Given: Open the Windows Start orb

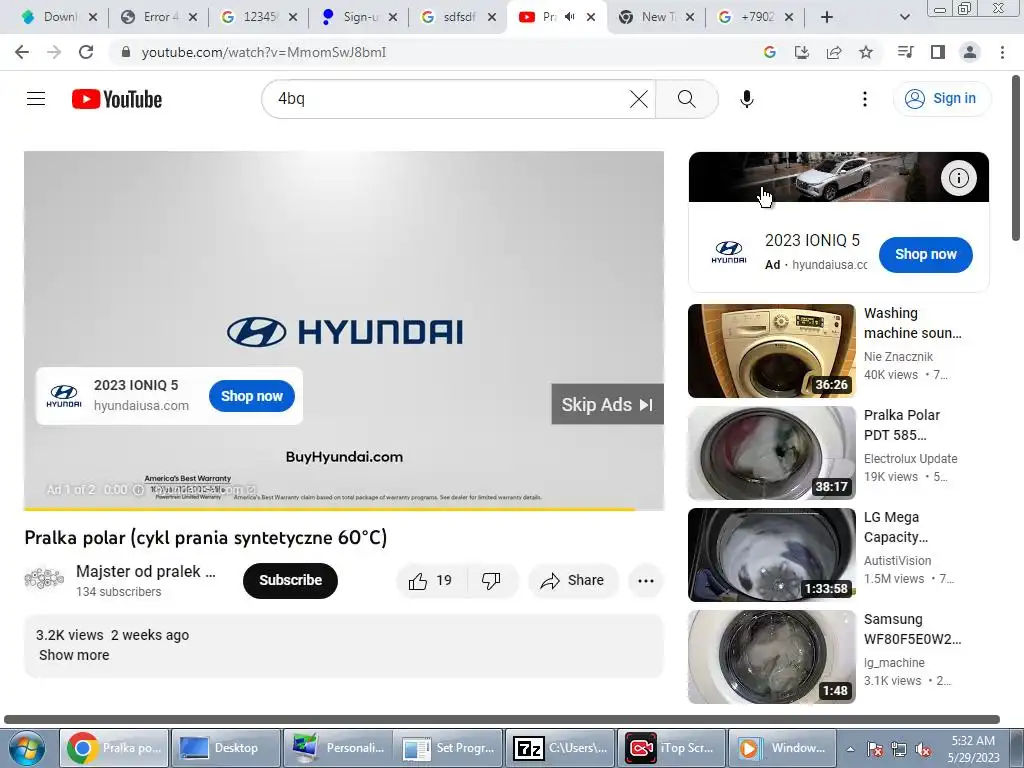Looking at the screenshot, I should [x=25, y=748].
